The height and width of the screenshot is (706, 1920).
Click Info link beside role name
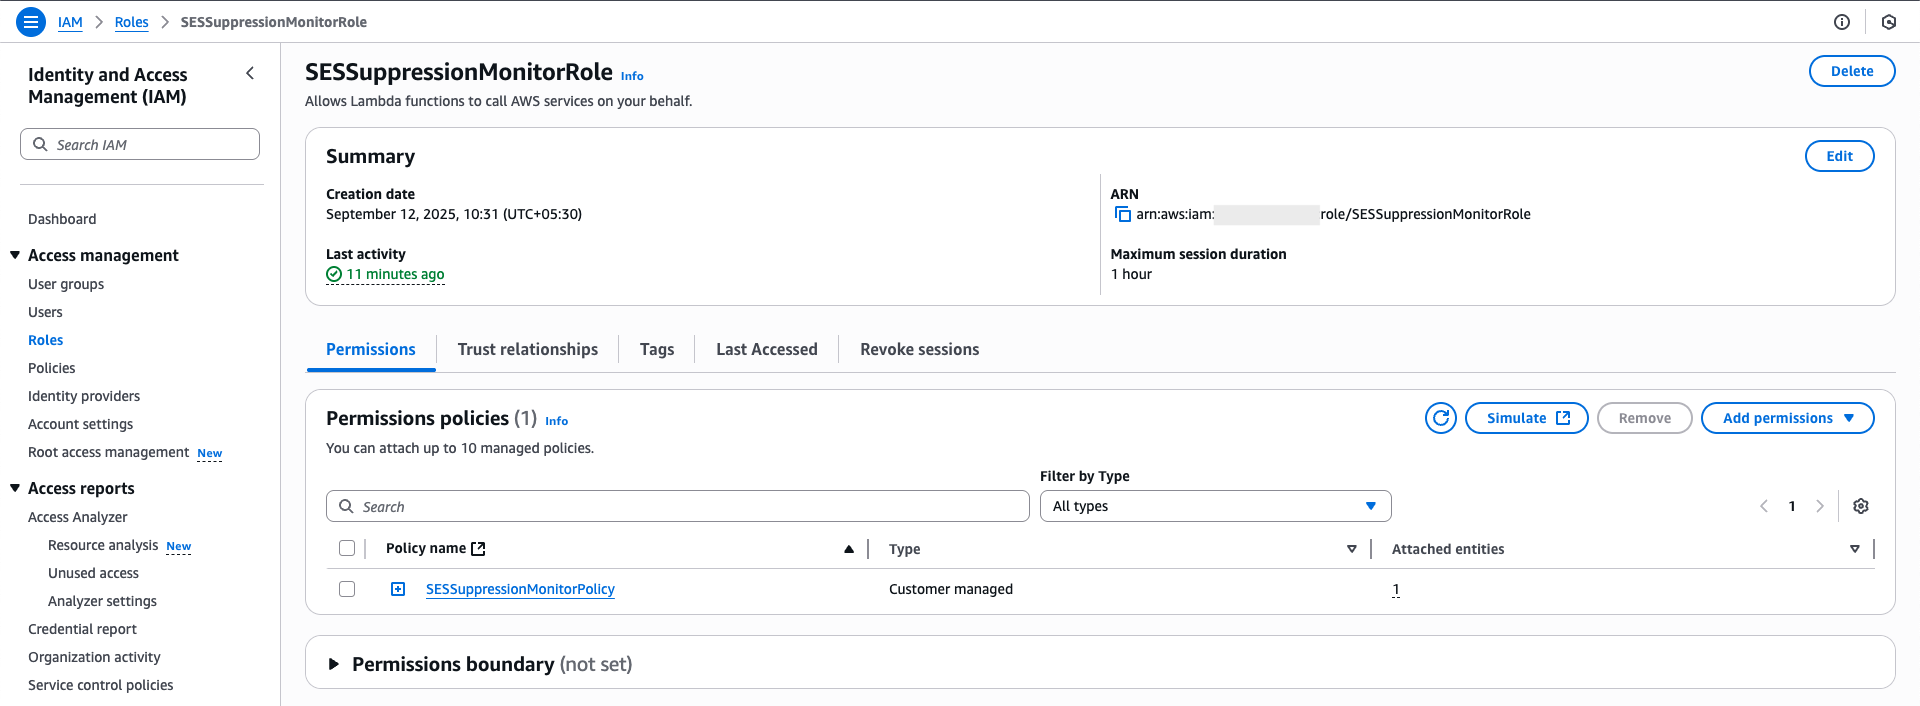point(632,76)
